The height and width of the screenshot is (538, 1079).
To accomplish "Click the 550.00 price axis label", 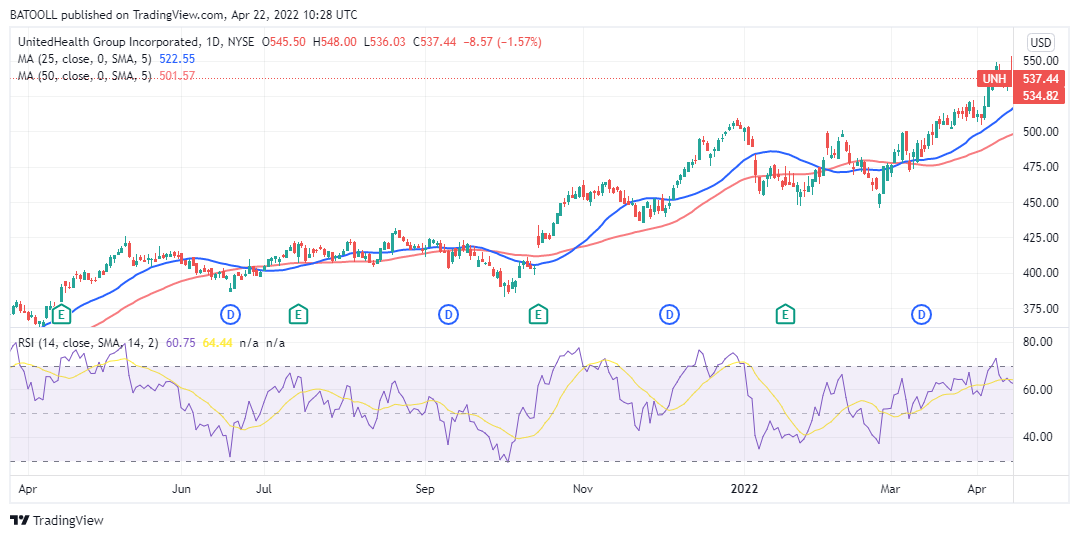I will coord(1041,61).
